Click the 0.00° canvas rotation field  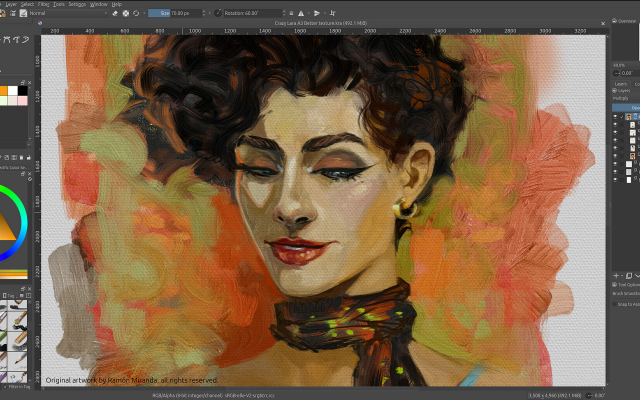point(630,73)
